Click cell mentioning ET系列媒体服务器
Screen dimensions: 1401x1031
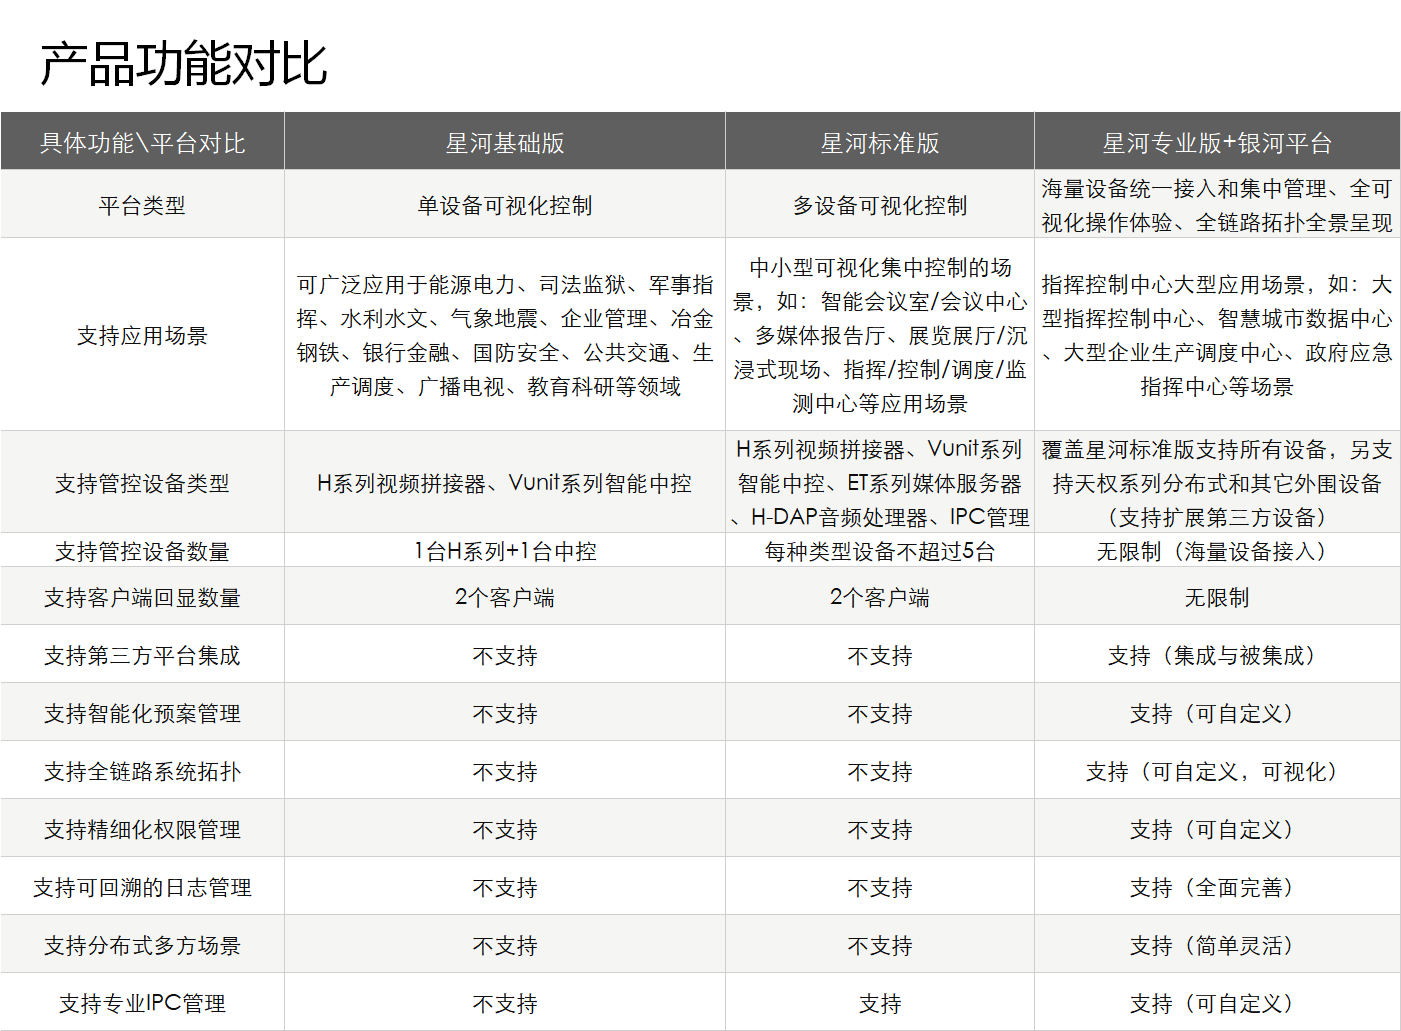click(880, 484)
